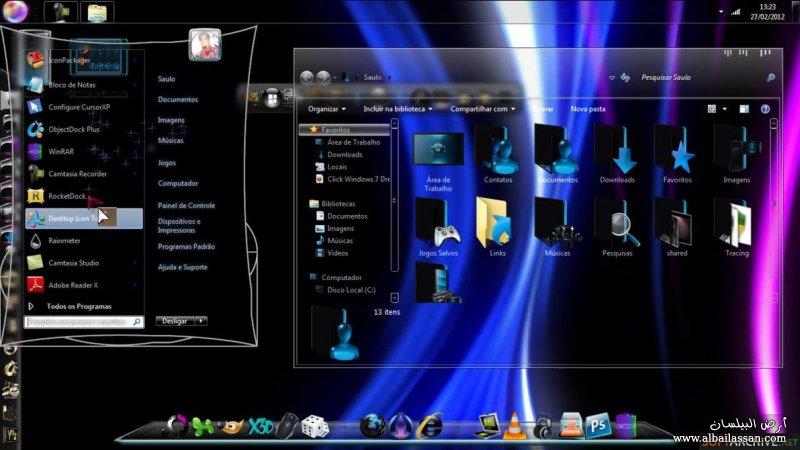Open Explorer help icon
Screen dimensions: 800x450
[x=765, y=109]
